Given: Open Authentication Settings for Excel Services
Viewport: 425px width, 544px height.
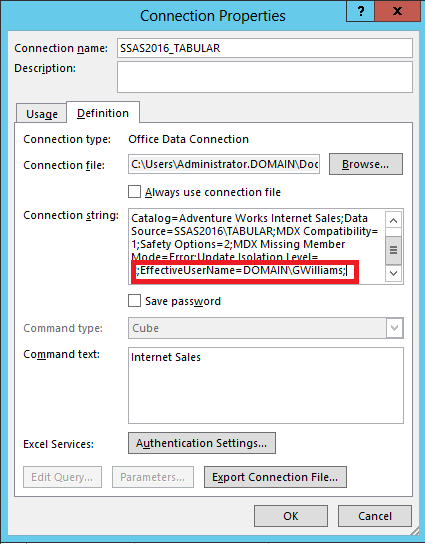Looking at the screenshot, I should 202,443.
